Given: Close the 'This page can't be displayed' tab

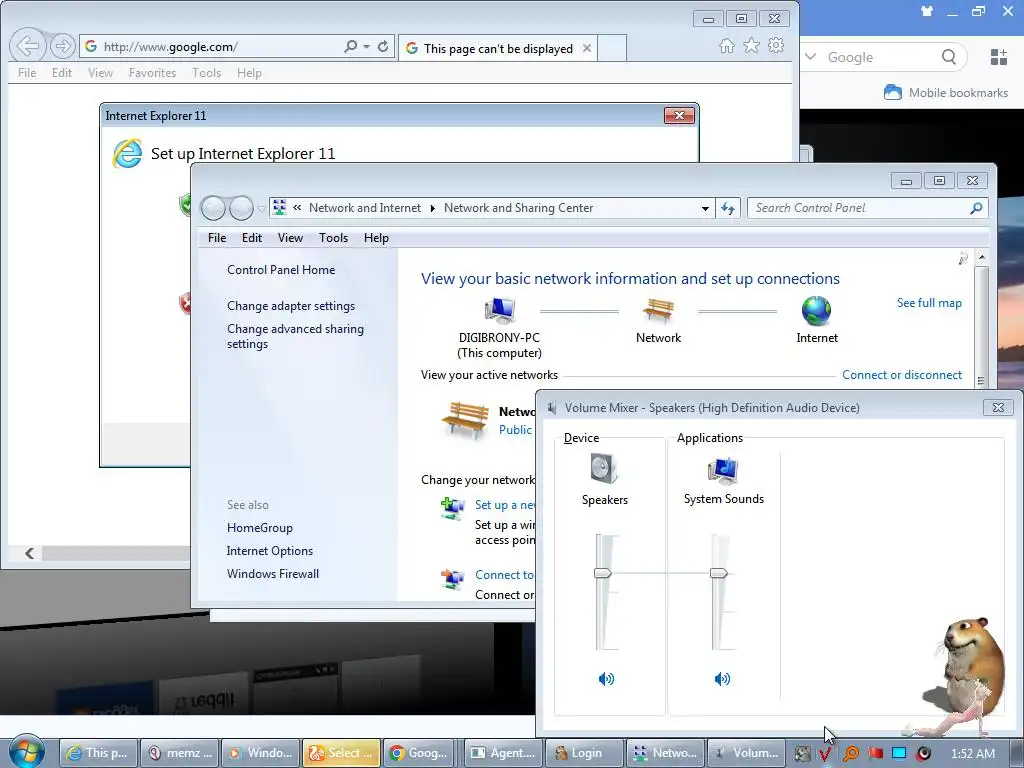Looking at the screenshot, I should pos(586,48).
